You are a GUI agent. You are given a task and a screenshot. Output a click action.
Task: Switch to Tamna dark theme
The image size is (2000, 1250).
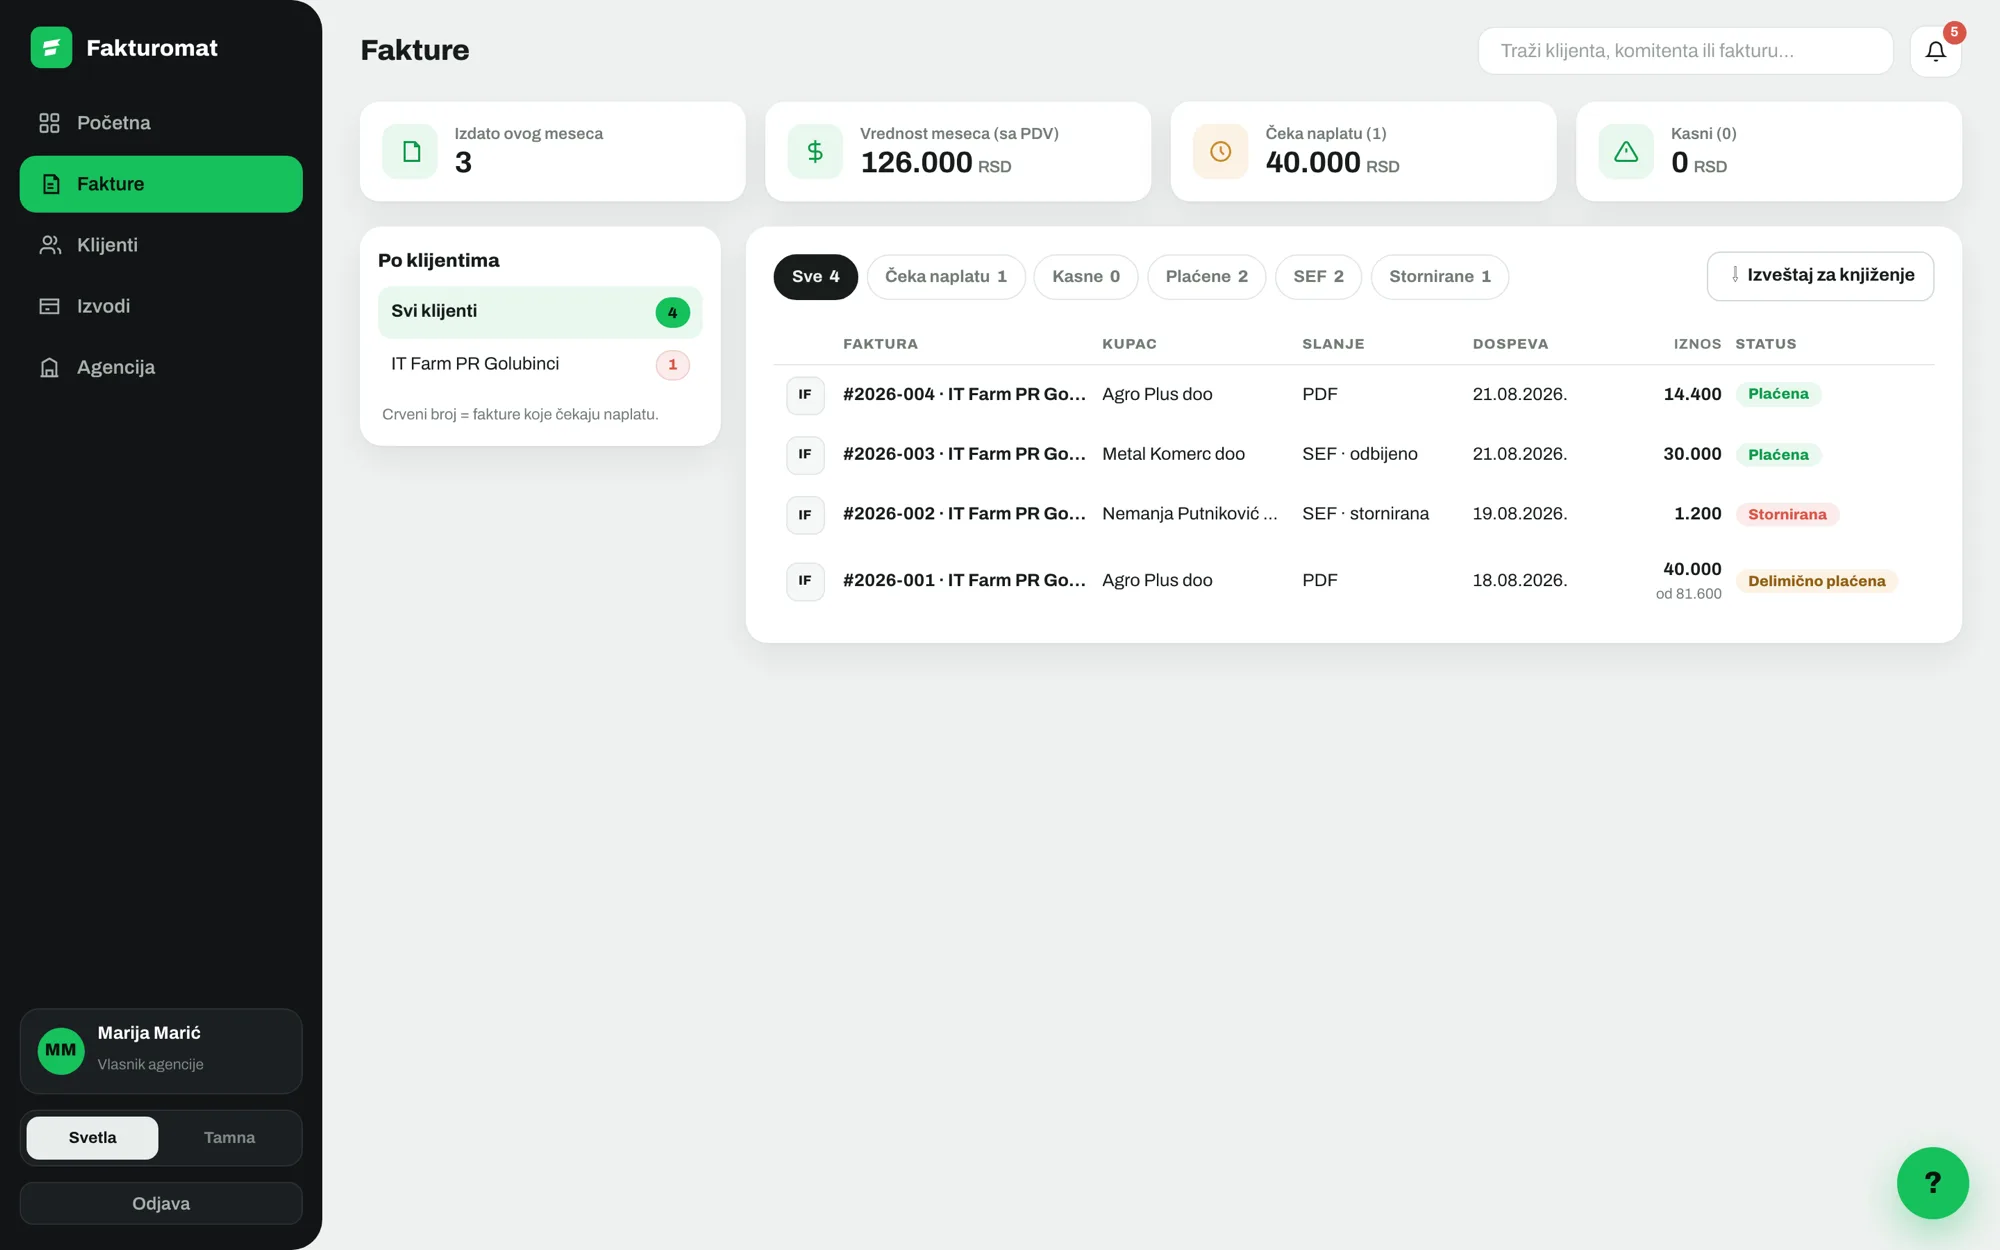[229, 1137]
